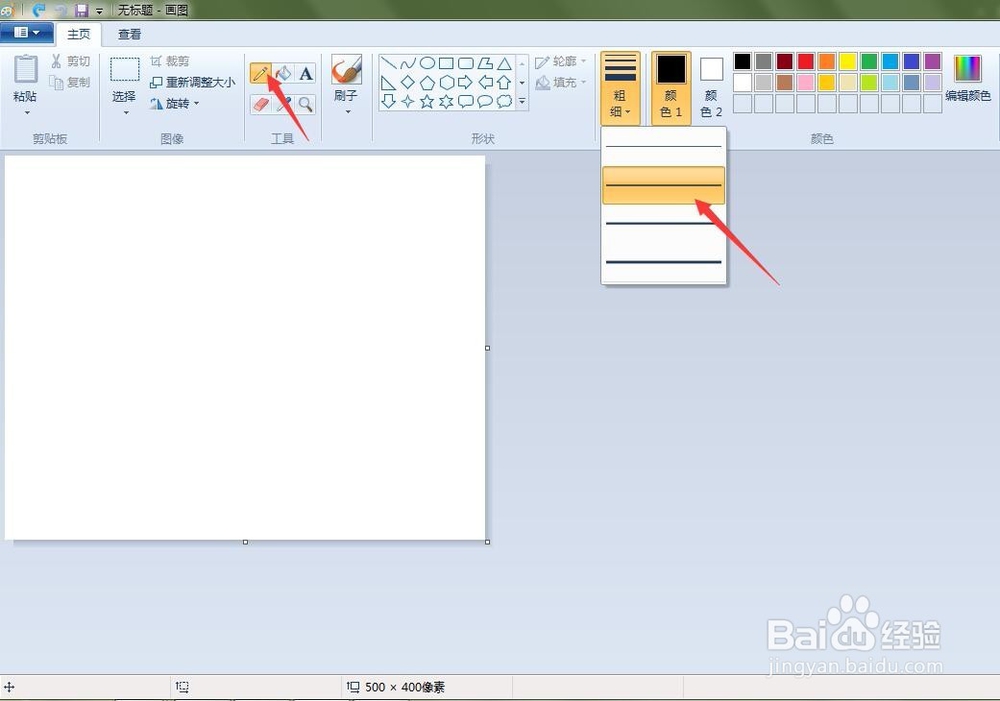The image size is (1000, 701).
Task: Select the Up arrow shape
Action: pos(504,82)
